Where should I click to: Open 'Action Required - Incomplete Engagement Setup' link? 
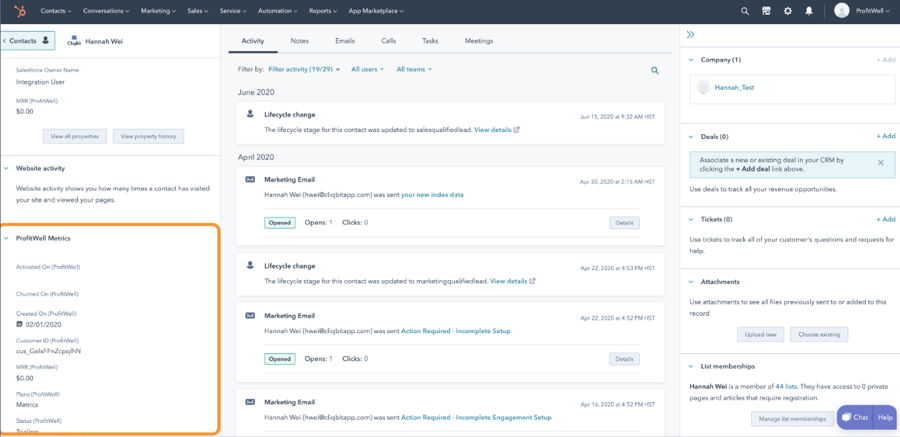point(476,417)
